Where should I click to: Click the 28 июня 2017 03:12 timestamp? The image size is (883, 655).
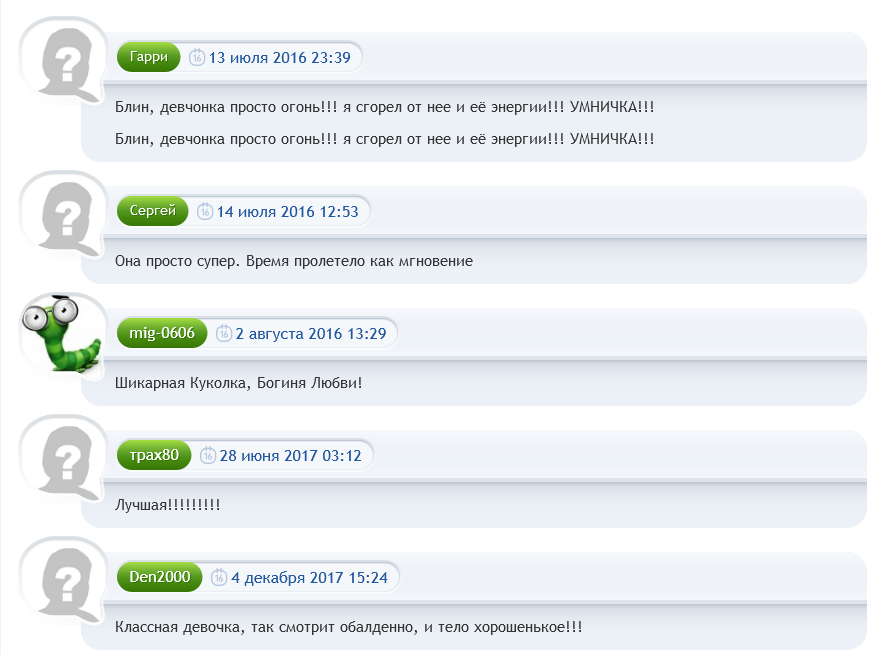[290, 456]
